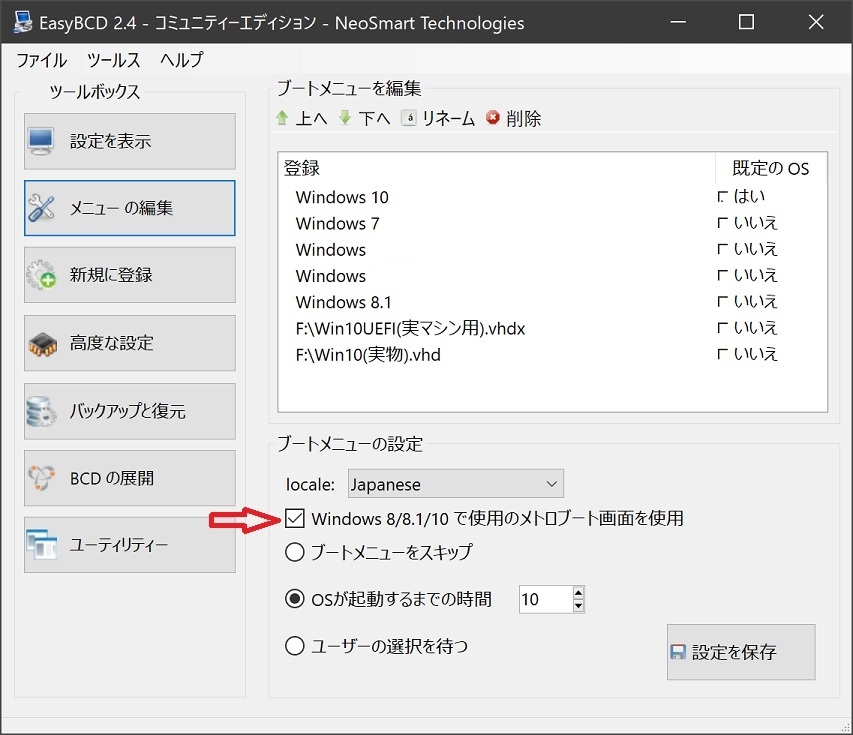Screen dimensions: 853x735
Task: Select the OSが起動するまでの時間 radio button
Action: [x=294, y=599]
